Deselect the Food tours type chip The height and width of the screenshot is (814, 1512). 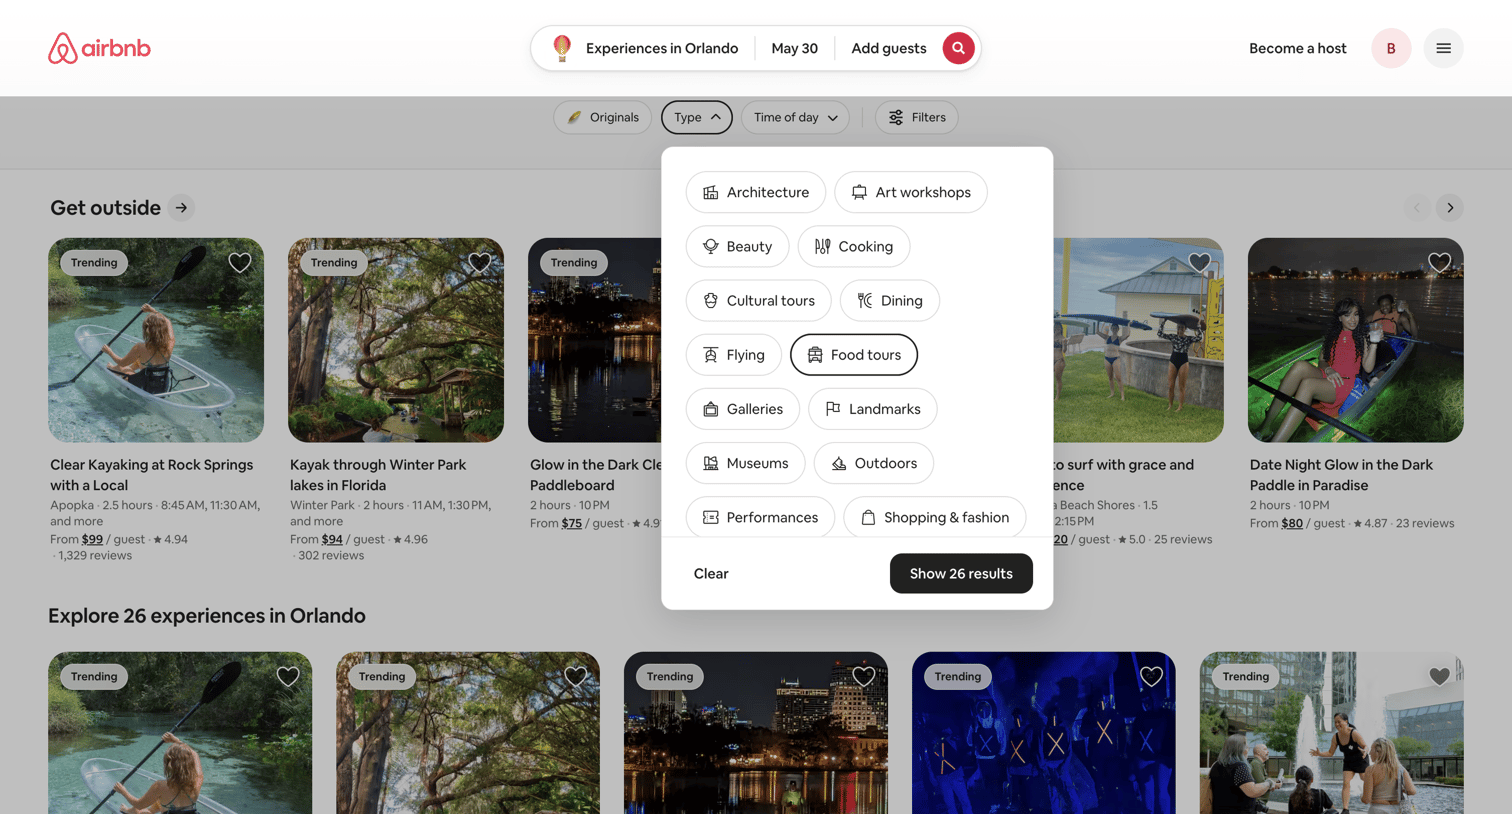[854, 355]
